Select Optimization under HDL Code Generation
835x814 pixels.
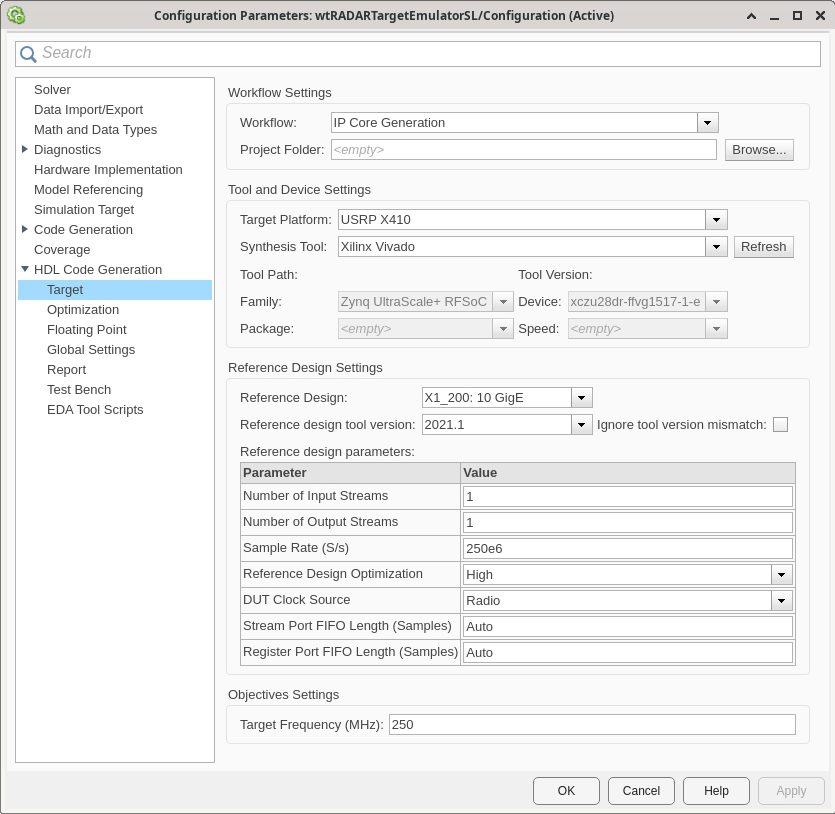83,309
